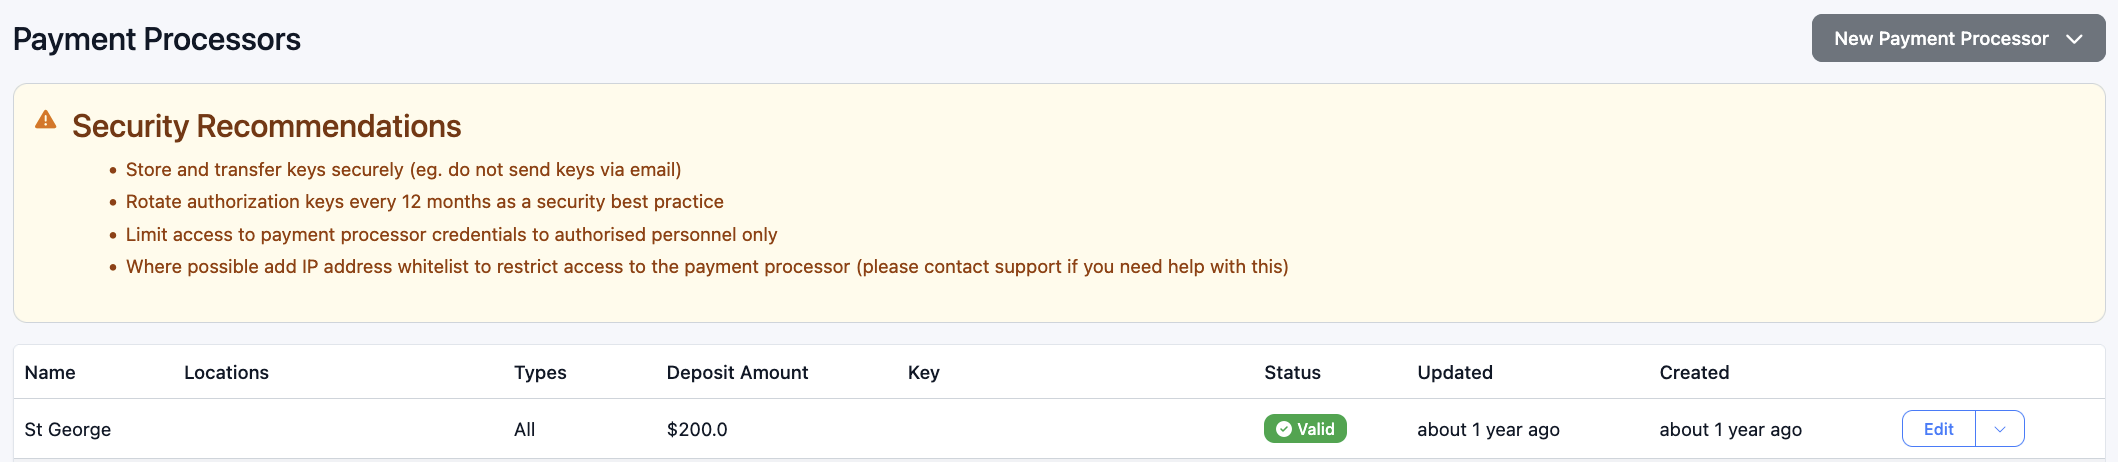Expand the dropdown arrow beside Edit
The width and height of the screenshot is (2118, 462).
(1999, 429)
